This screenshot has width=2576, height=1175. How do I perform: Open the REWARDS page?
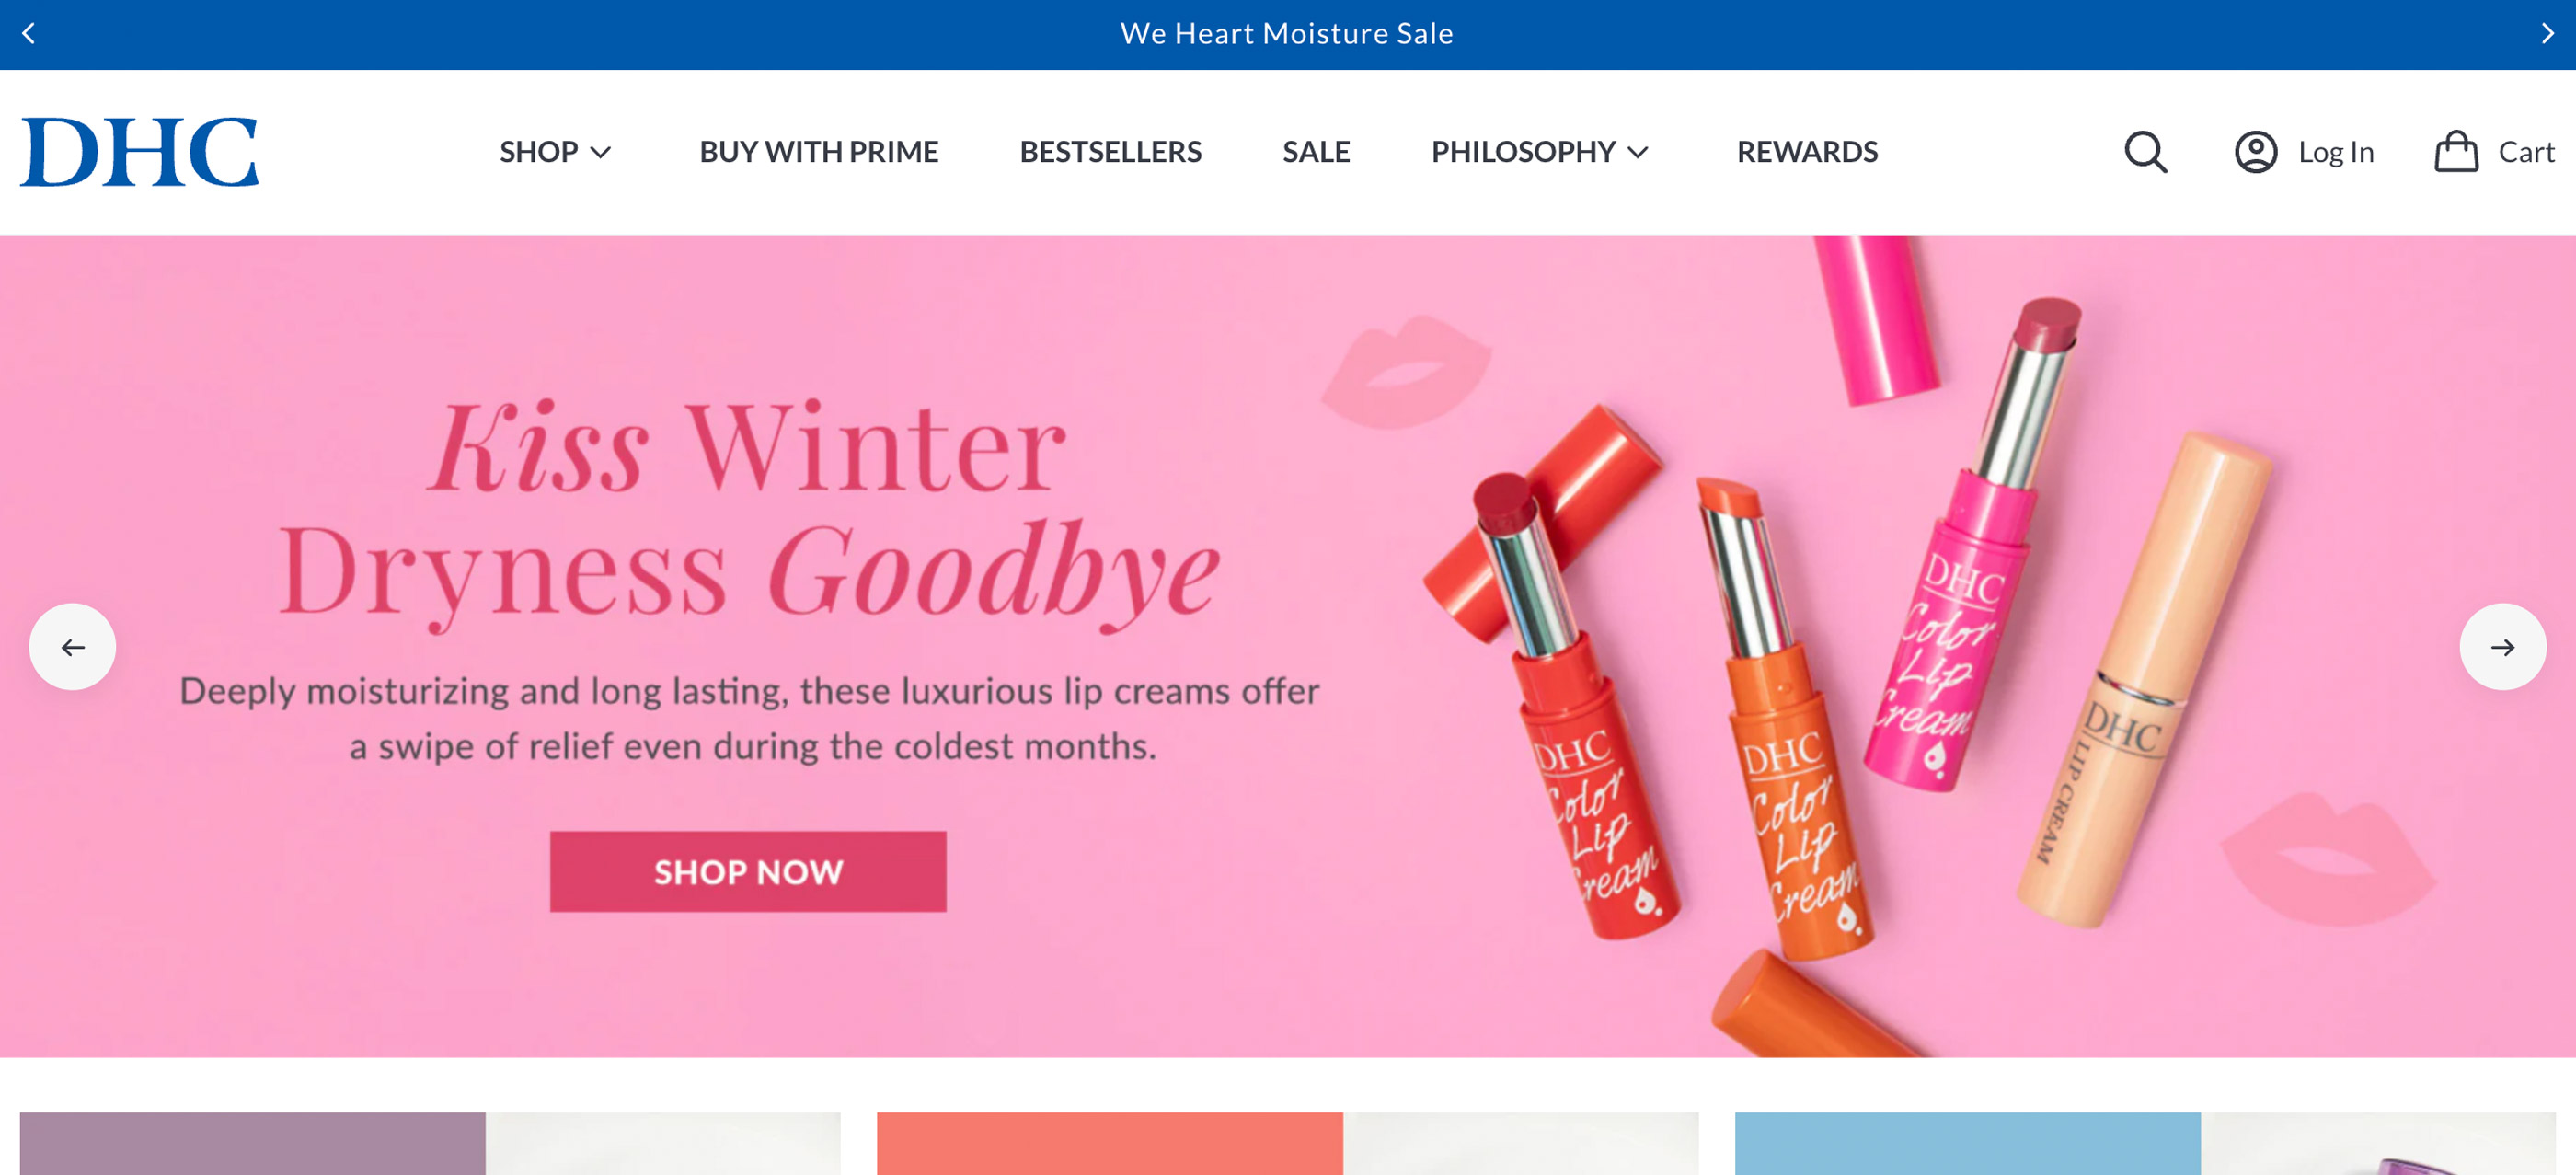1806,152
